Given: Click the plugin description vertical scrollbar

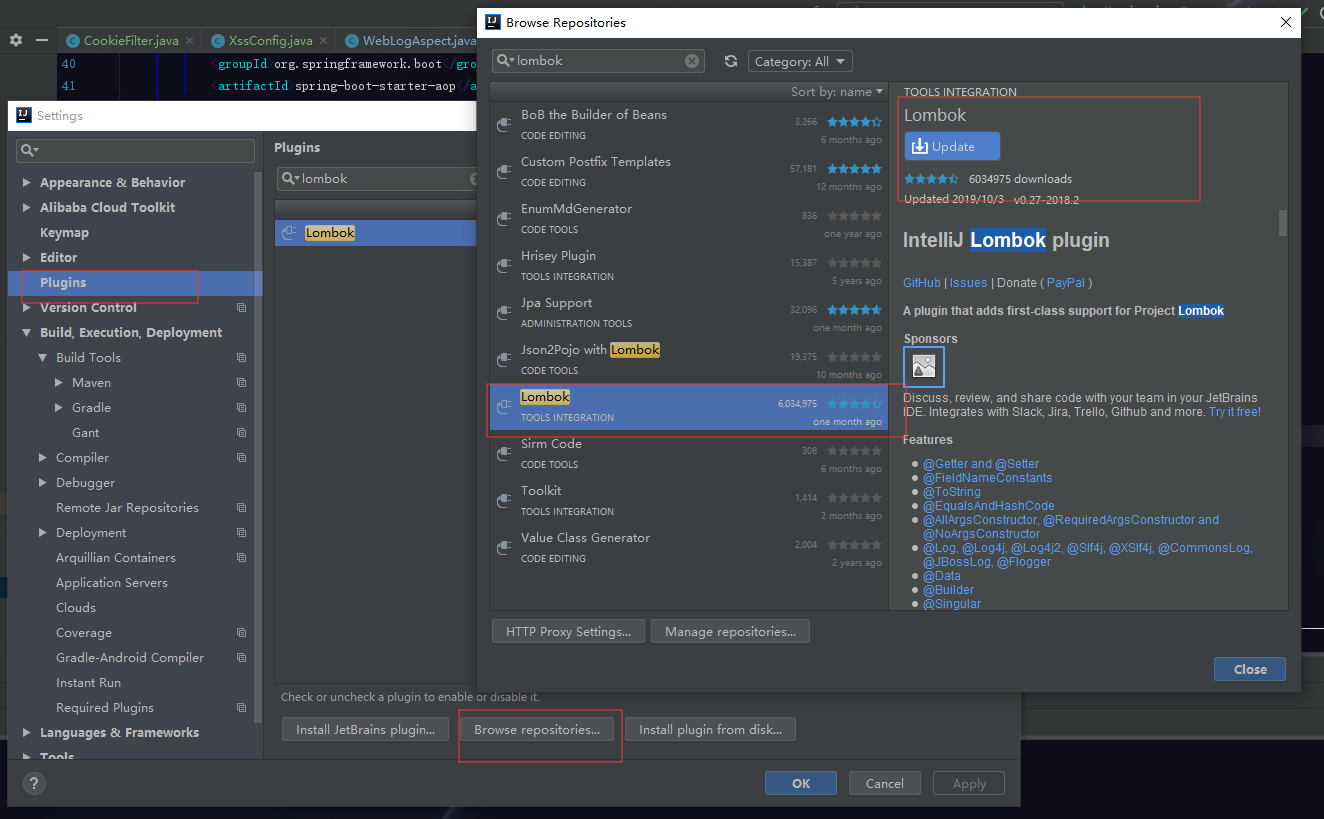Looking at the screenshot, I should (x=1283, y=223).
